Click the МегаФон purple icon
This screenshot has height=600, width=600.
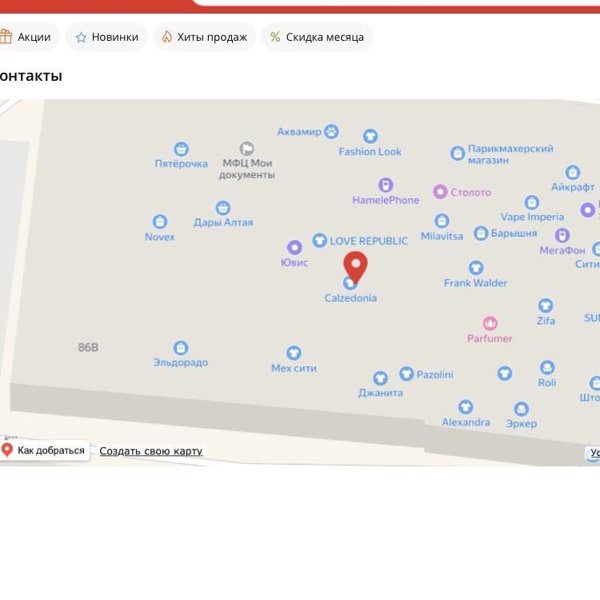click(x=562, y=235)
